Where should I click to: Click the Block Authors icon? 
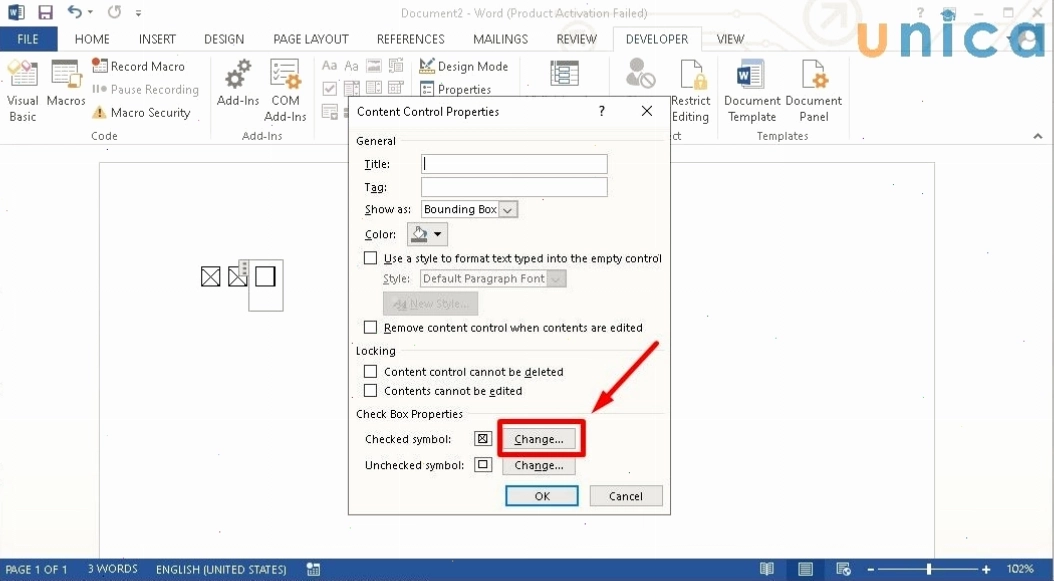pyautogui.click(x=640, y=73)
